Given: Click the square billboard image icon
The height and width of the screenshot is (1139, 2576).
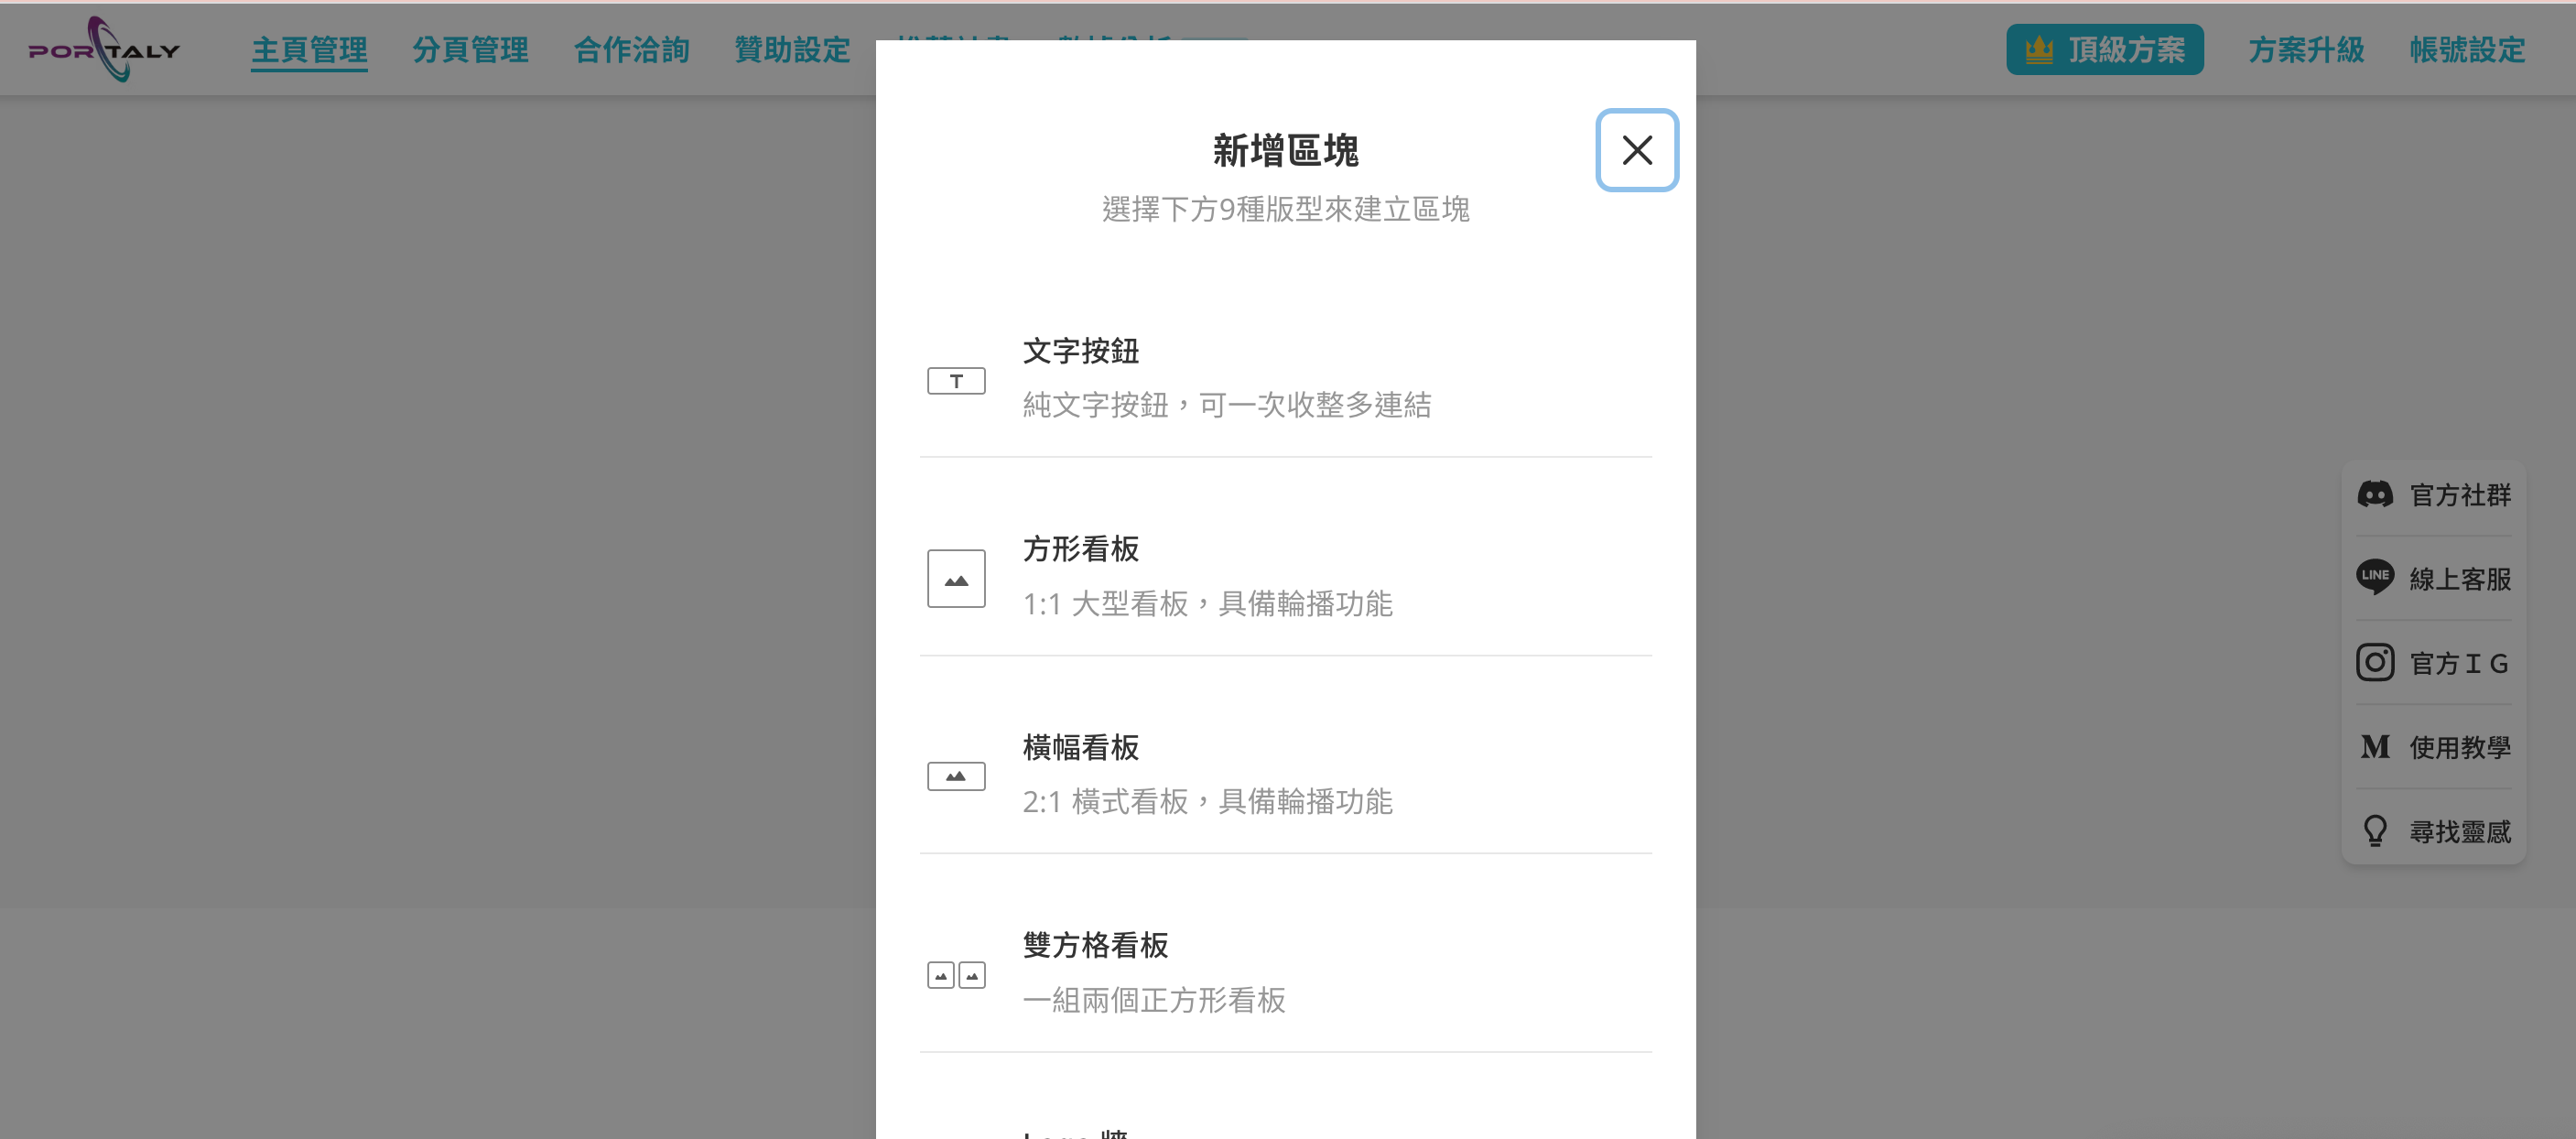Looking at the screenshot, I should [955, 578].
